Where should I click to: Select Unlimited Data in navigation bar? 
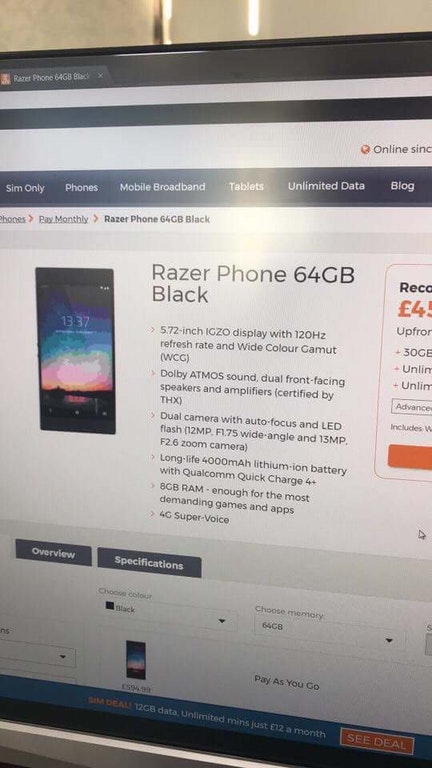tap(326, 186)
